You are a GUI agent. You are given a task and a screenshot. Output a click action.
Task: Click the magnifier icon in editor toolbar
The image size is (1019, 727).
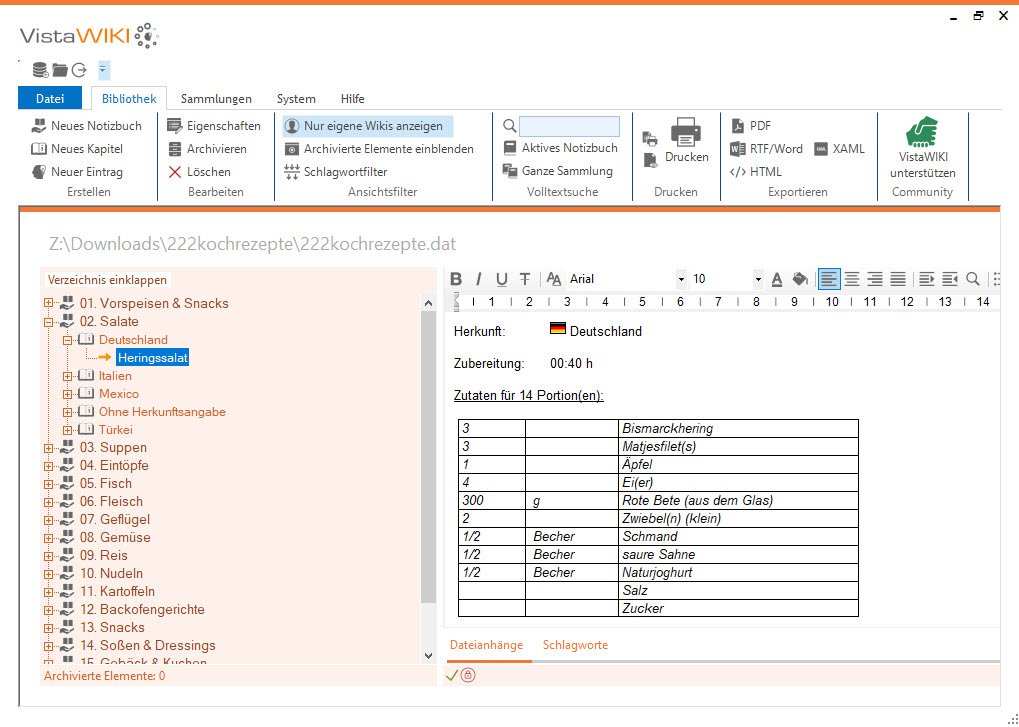click(972, 279)
